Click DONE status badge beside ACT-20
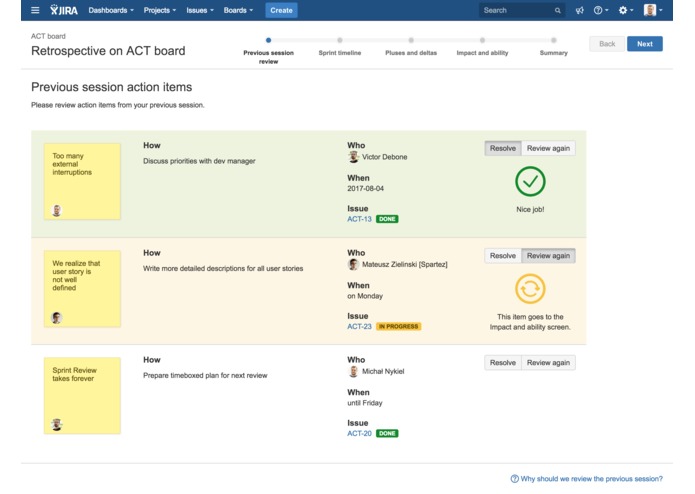Viewport: 695px width, 494px height. (x=387, y=433)
